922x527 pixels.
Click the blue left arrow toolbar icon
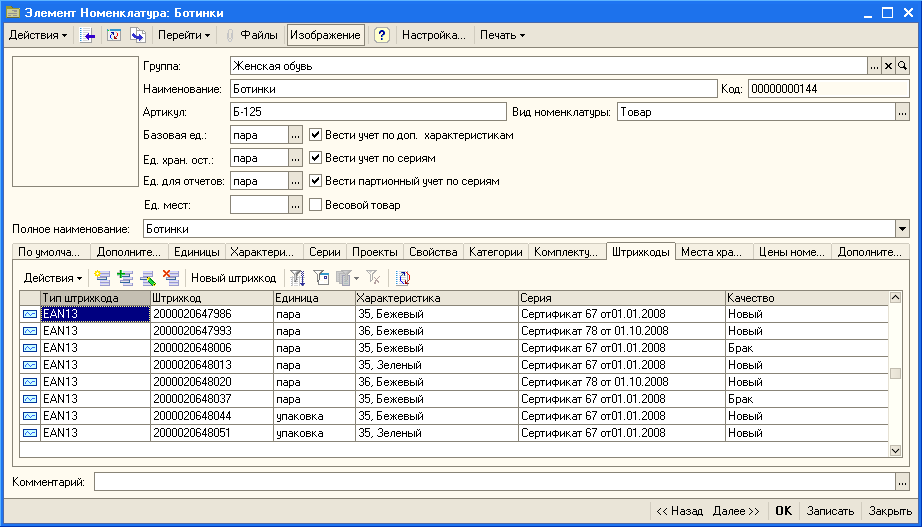coord(88,35)
